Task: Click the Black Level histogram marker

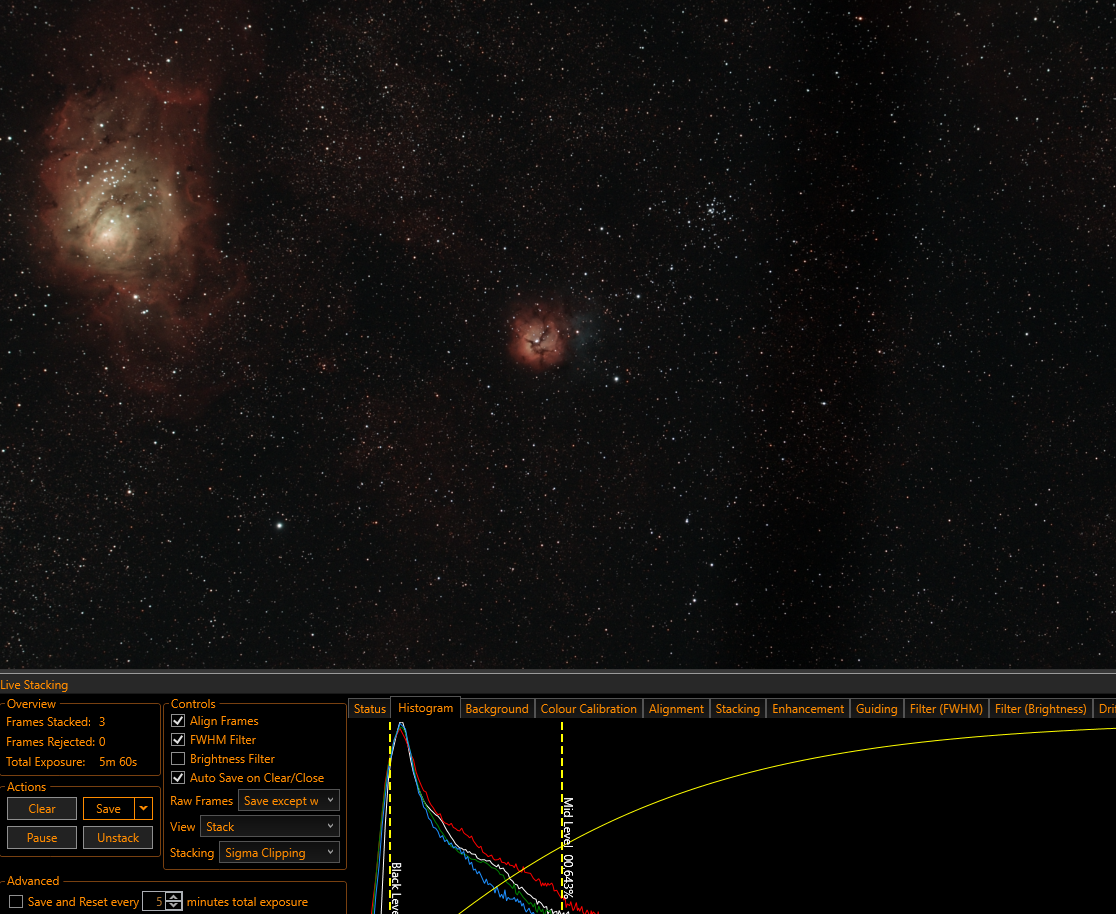Action: tap(390, 819)
